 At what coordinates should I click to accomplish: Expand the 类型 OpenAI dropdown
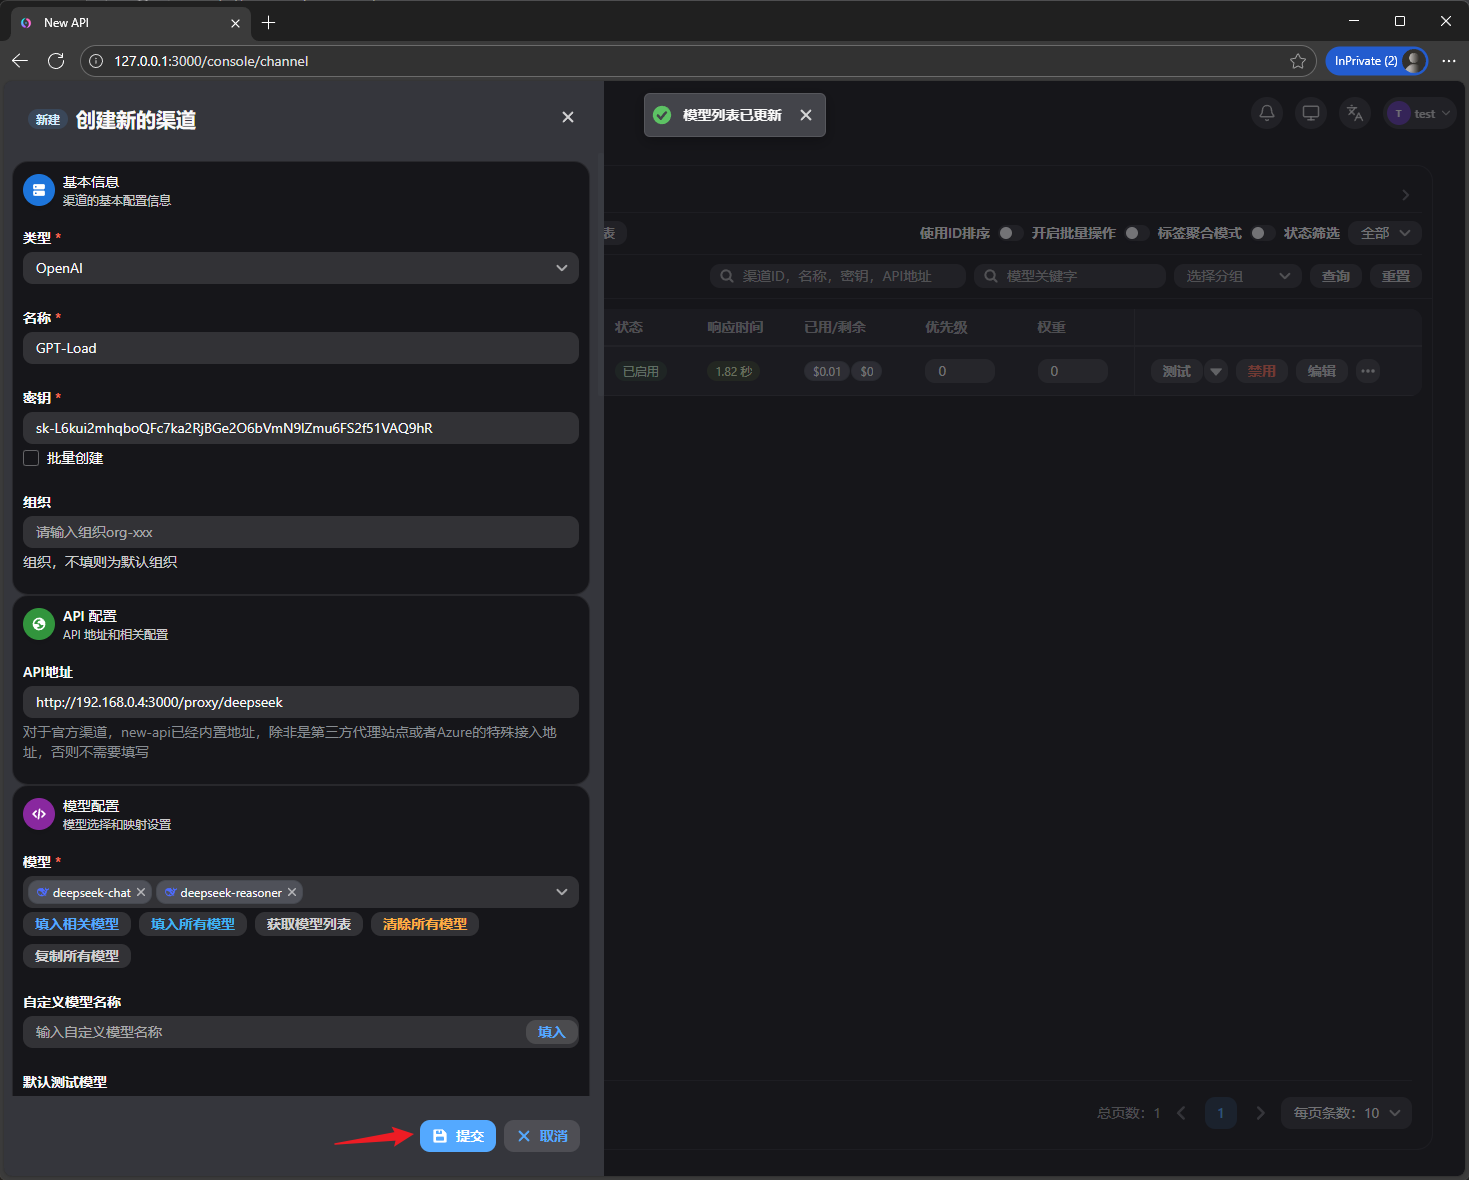pyautogui.click(x=300, y=268)
